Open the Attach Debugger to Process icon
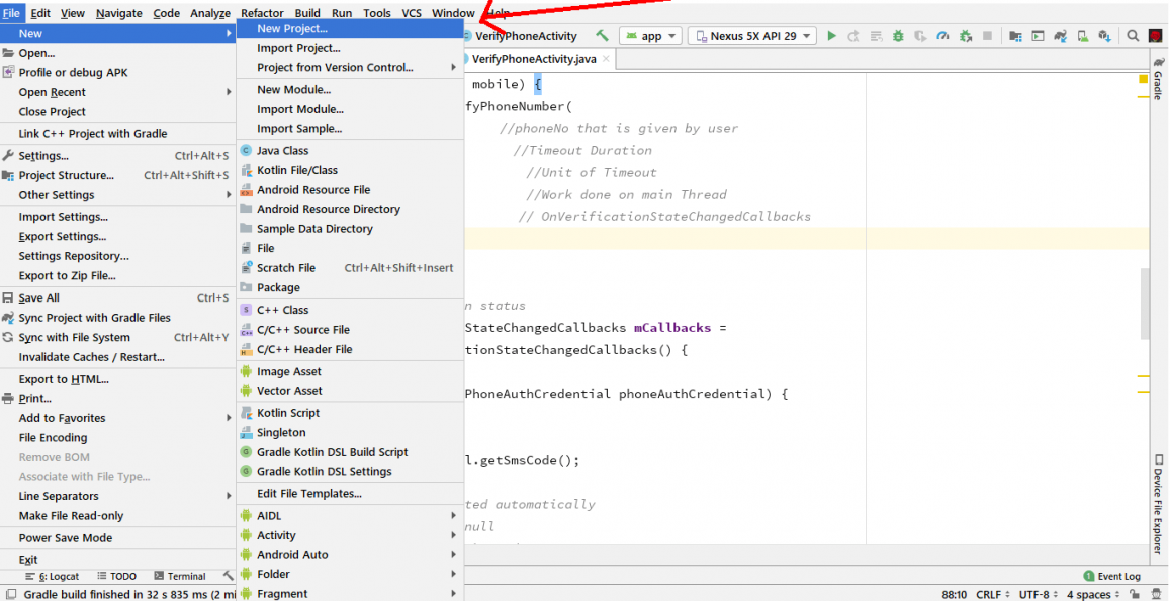This screenshot has height=601, width=1170. coord(964,34)
